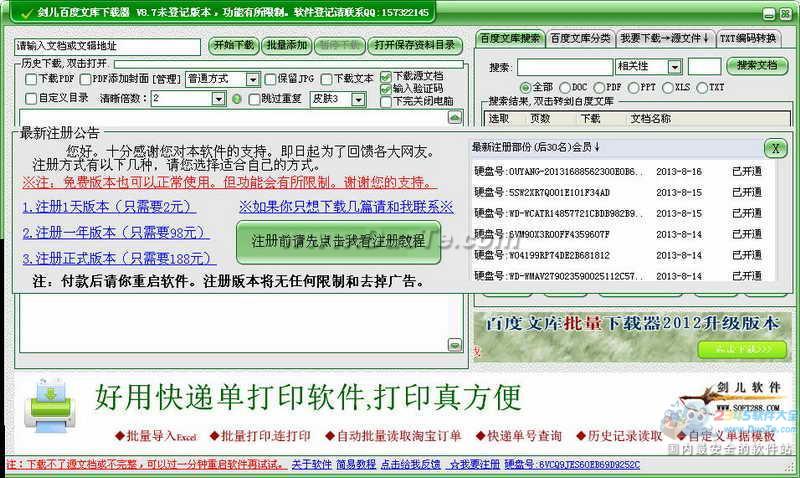Screen dimensions: 800x478
Task: Click the 硬盘号 link in the status bar
Action: coord(572,465)
